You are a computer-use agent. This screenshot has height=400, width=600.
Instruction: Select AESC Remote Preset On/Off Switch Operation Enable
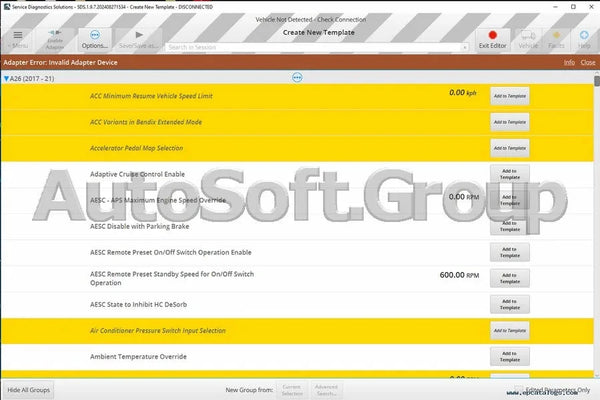click(297, 253)
